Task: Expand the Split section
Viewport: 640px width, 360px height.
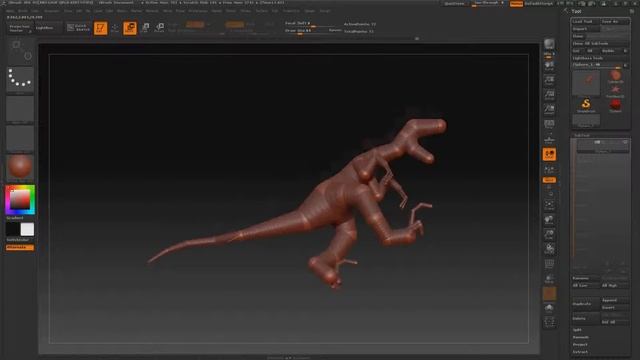Action: (x=577, y=330)
